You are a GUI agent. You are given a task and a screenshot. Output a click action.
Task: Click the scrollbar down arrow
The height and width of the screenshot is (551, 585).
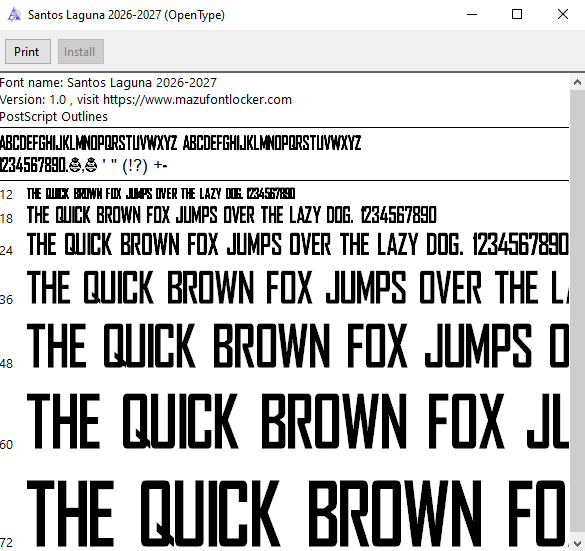pos(577,543)
